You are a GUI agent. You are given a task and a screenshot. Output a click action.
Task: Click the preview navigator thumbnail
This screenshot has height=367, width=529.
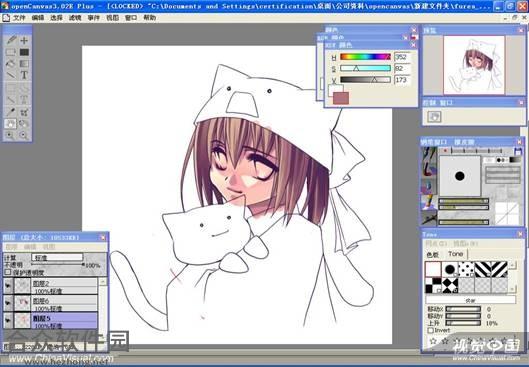pyautogui.click(x=474, y=65)
